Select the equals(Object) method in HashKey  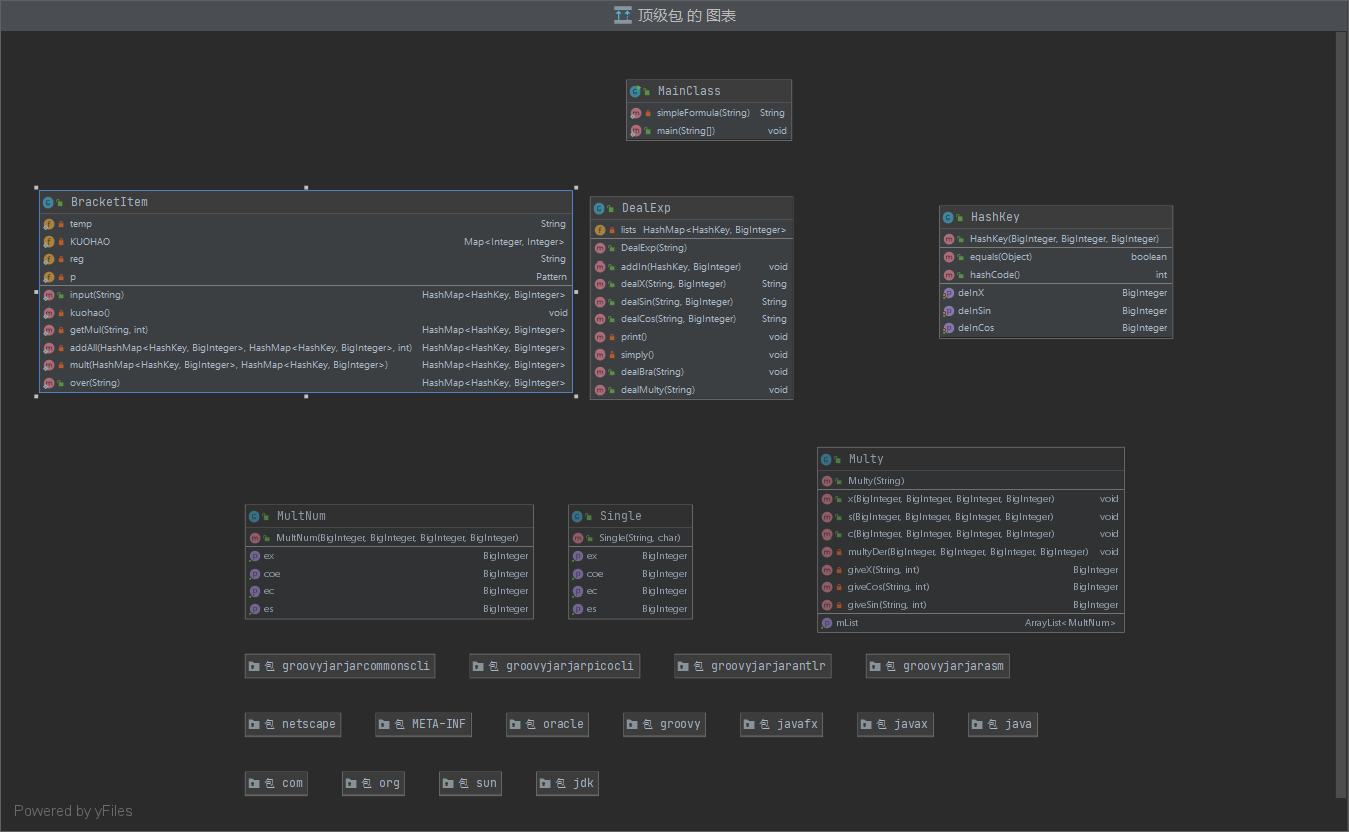[1056, 257]
